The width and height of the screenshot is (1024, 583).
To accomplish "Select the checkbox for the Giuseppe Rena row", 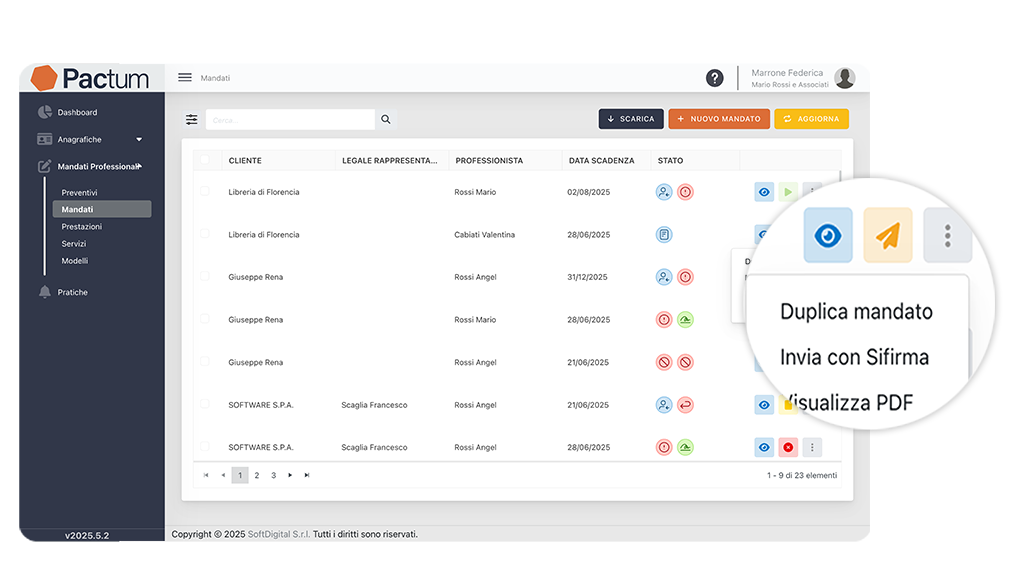I will coord(206,277).
